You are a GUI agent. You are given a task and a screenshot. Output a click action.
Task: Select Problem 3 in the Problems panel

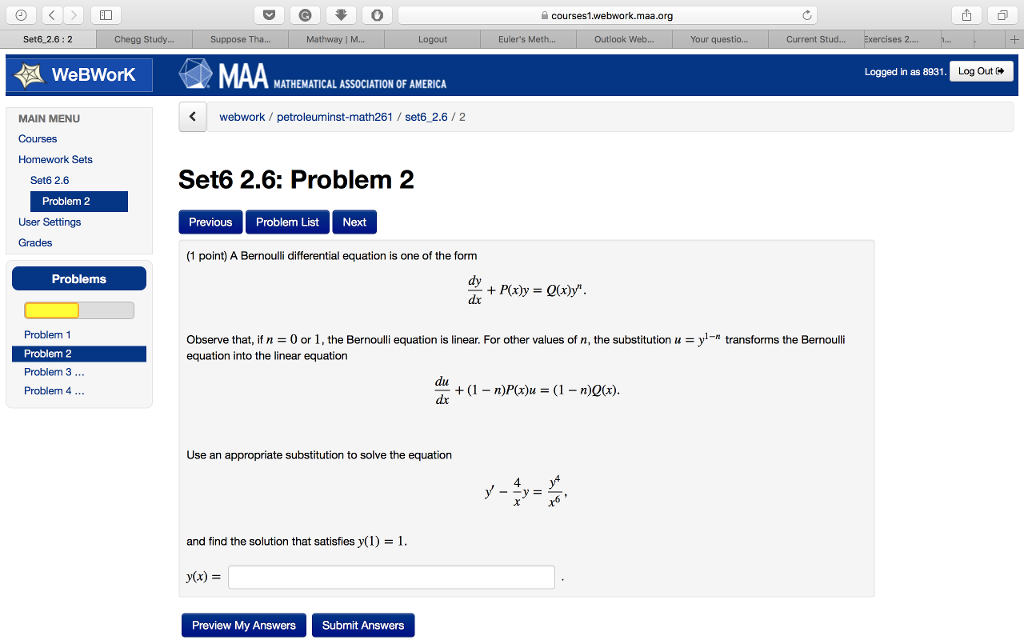[53, 371]
